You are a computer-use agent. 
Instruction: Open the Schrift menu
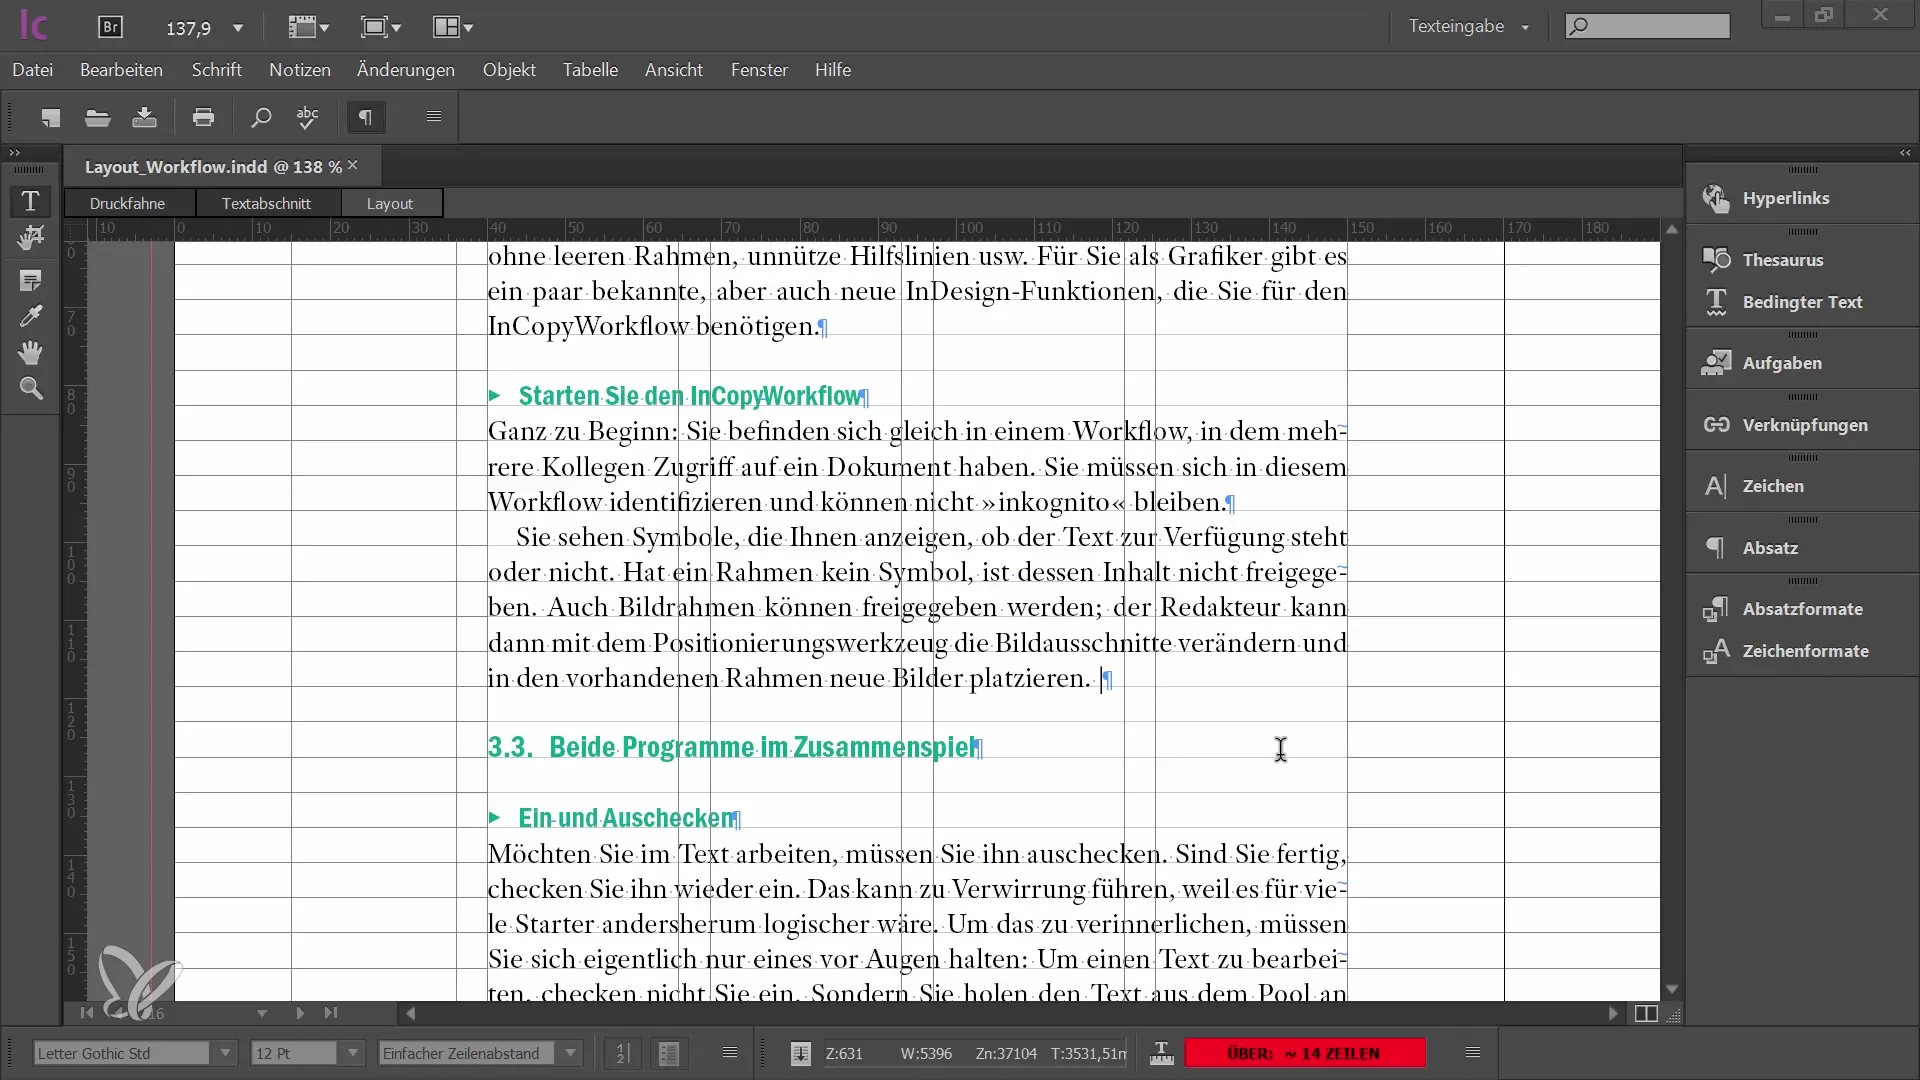216,70
